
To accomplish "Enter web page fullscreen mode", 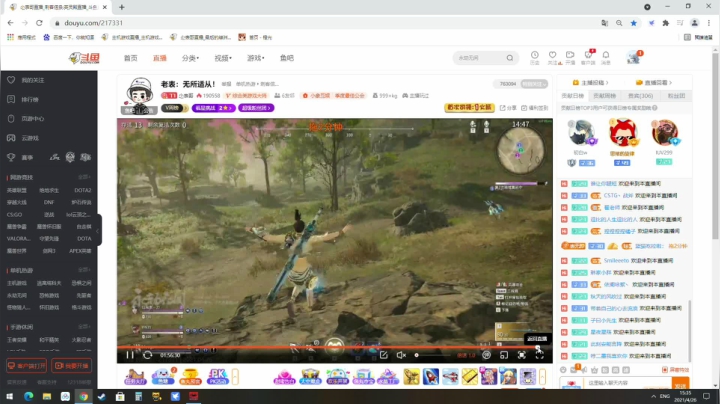I will click(x=522, y=355).
